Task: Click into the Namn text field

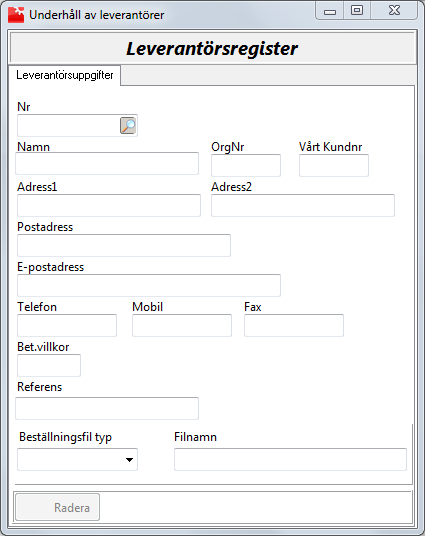Action: pos(107,164)
